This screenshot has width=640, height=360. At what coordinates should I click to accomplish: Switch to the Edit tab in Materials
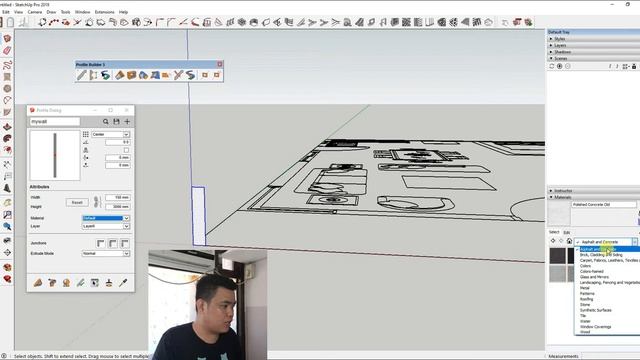pos(567,232)
